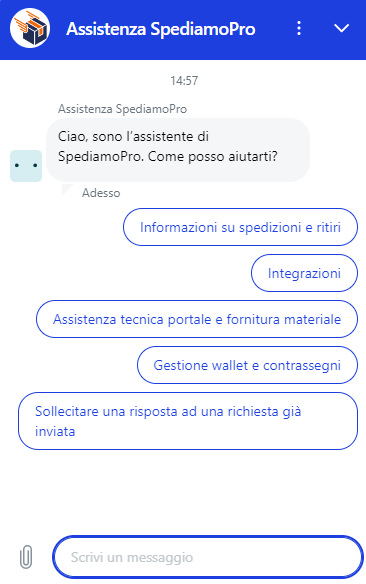Click the Adesso time label
366x584 pixels.
coord(101,193)
